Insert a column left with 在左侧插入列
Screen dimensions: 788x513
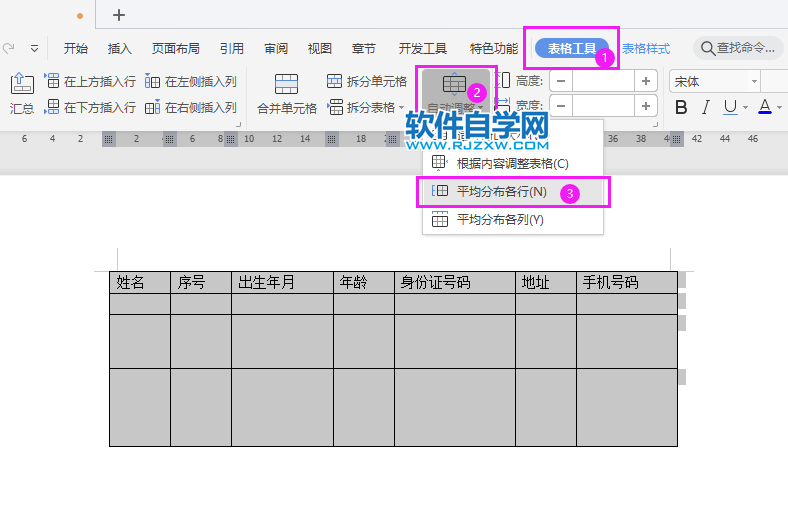coord(191,81)
